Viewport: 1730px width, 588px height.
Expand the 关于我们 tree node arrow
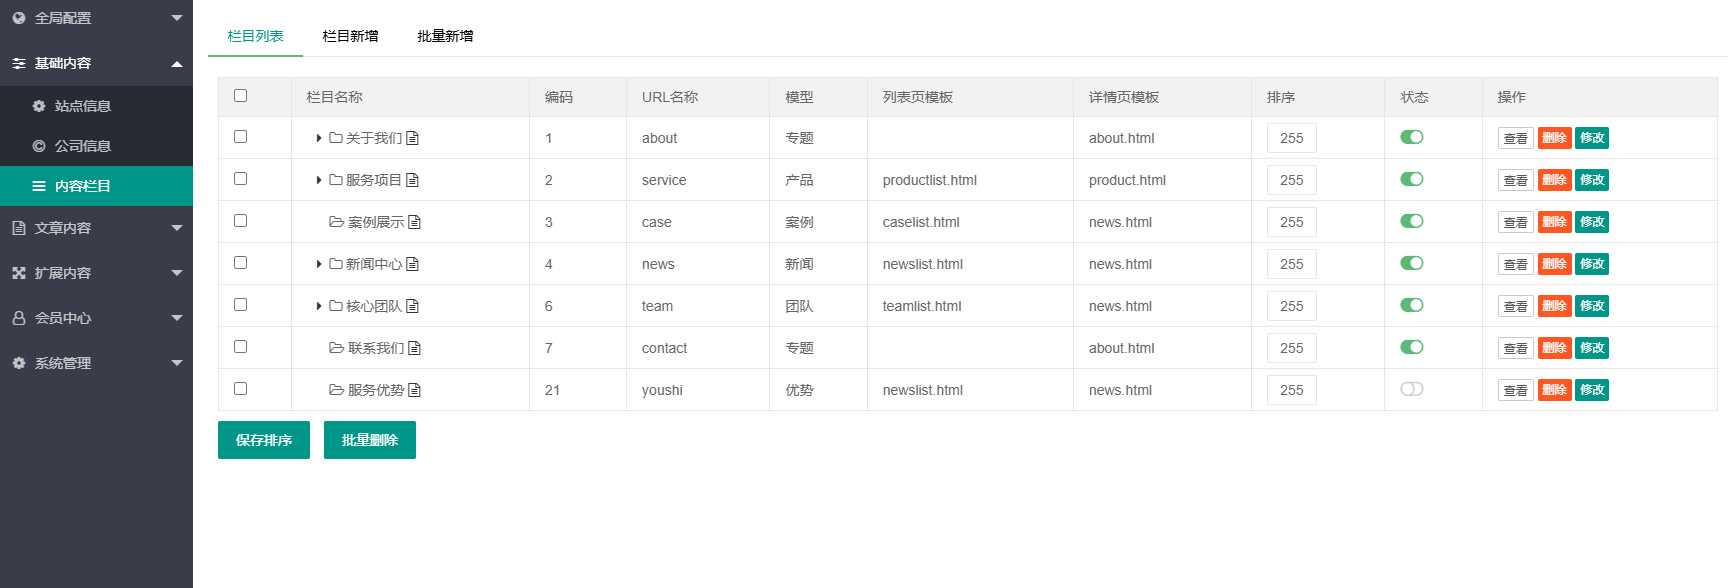319,138
